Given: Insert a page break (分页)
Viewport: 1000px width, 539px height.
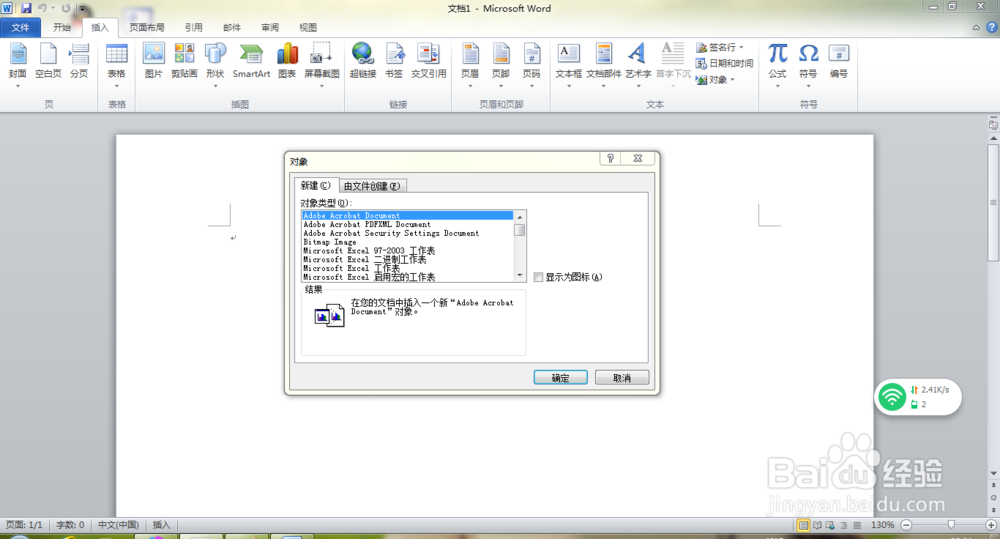Looking at the screenshot, I should point(79,61).
